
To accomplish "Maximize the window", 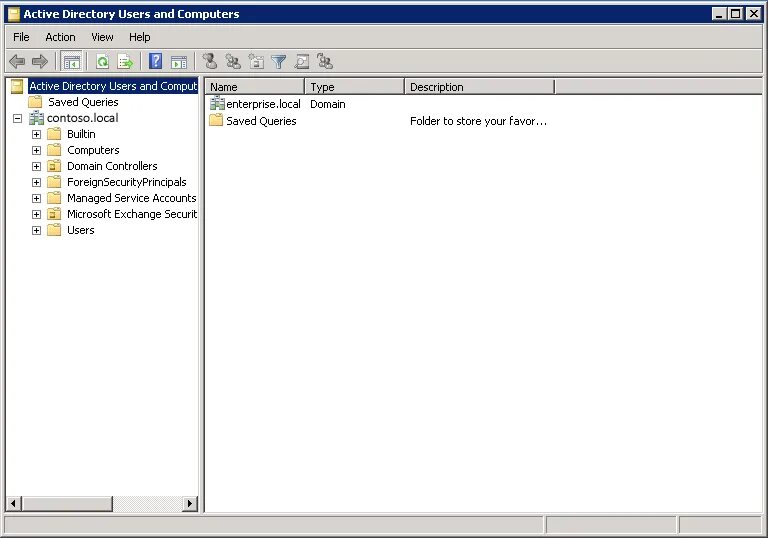I will [x=736, y=14].
